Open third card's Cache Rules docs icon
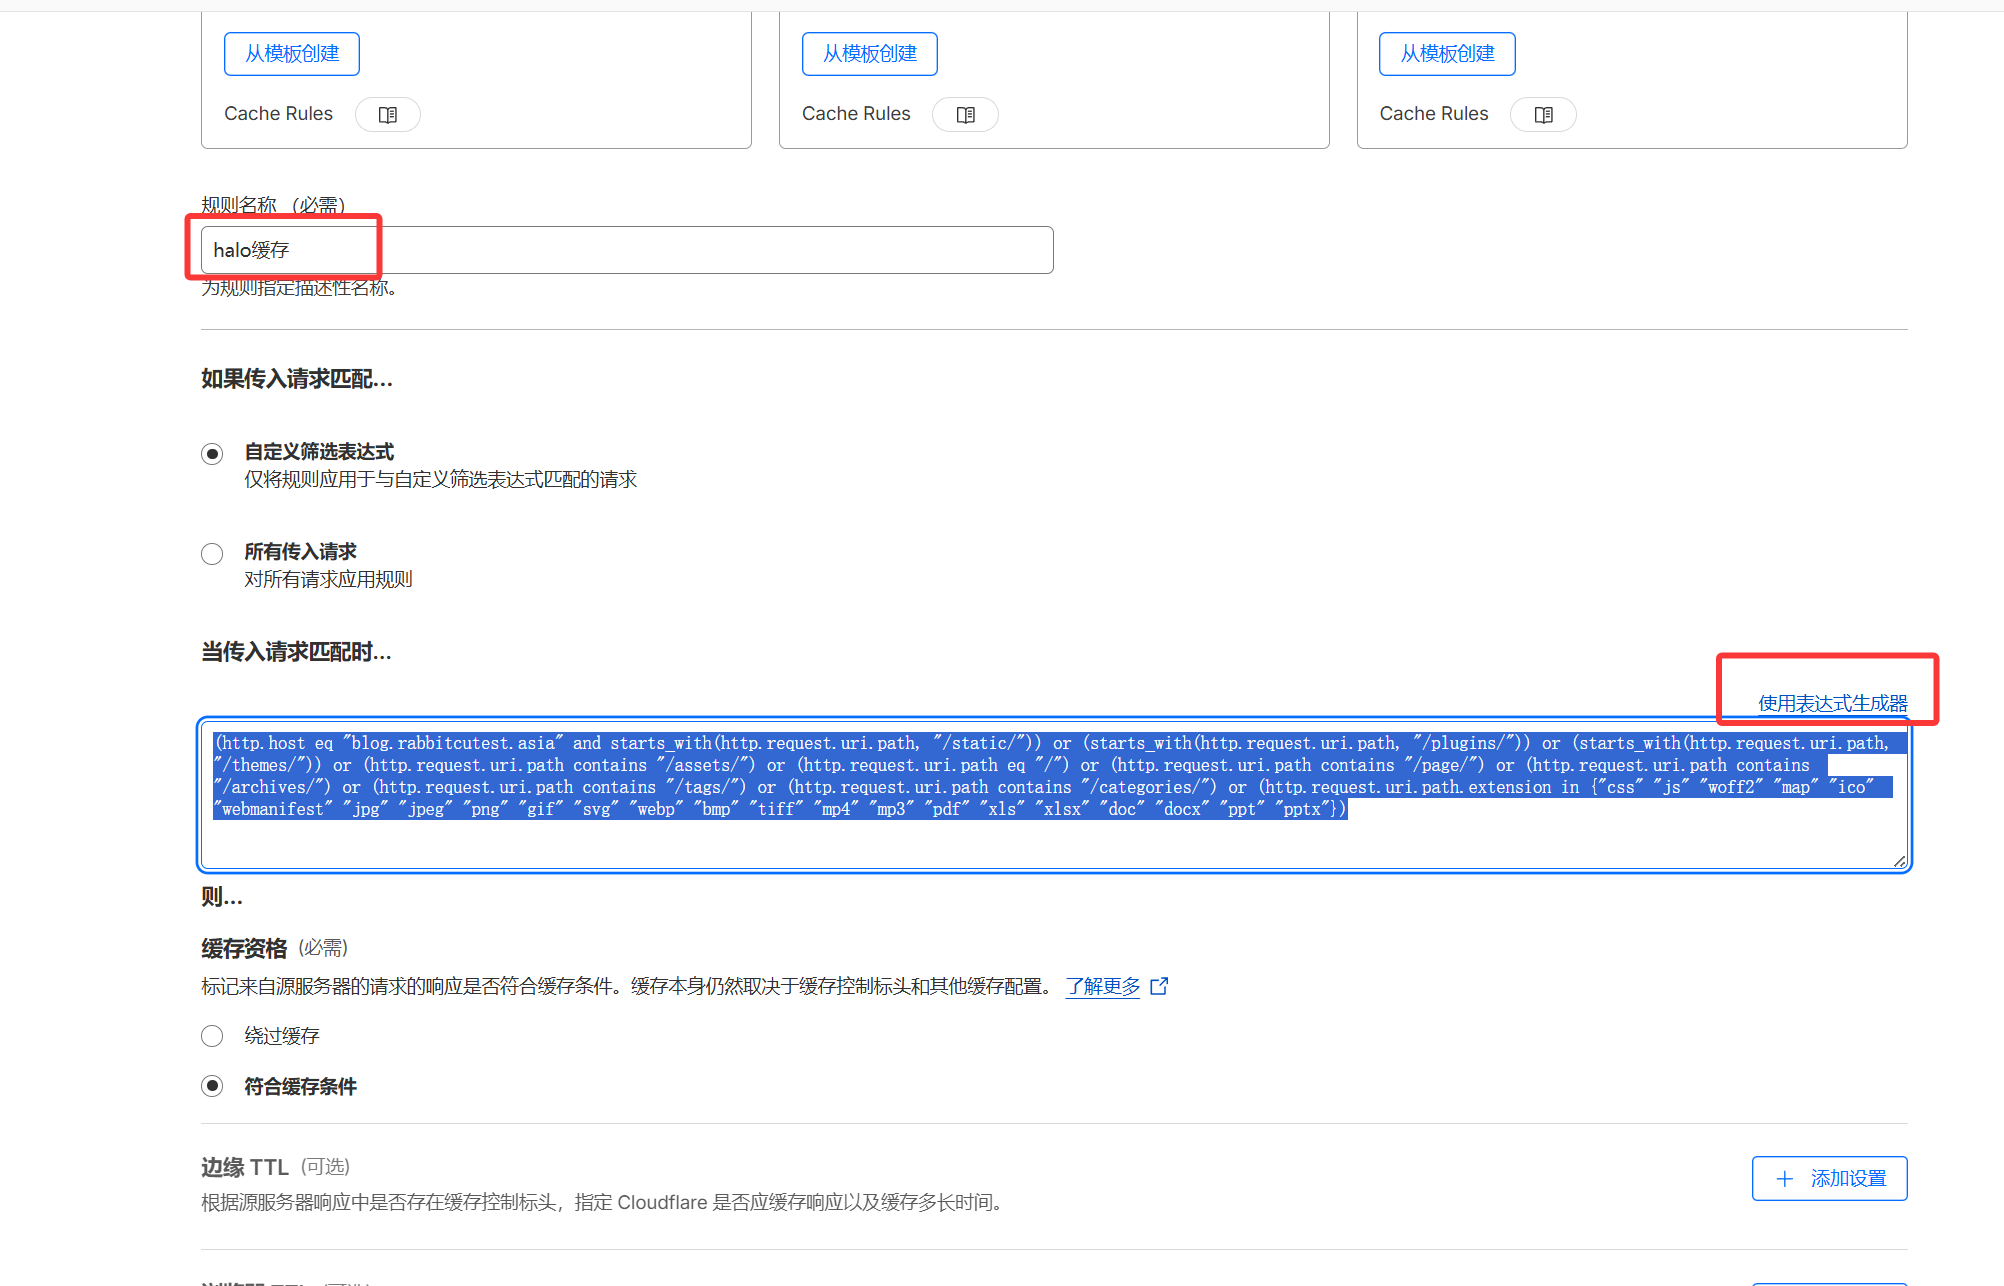This screenshot has height=1286, width=2004. (1543, 115)
